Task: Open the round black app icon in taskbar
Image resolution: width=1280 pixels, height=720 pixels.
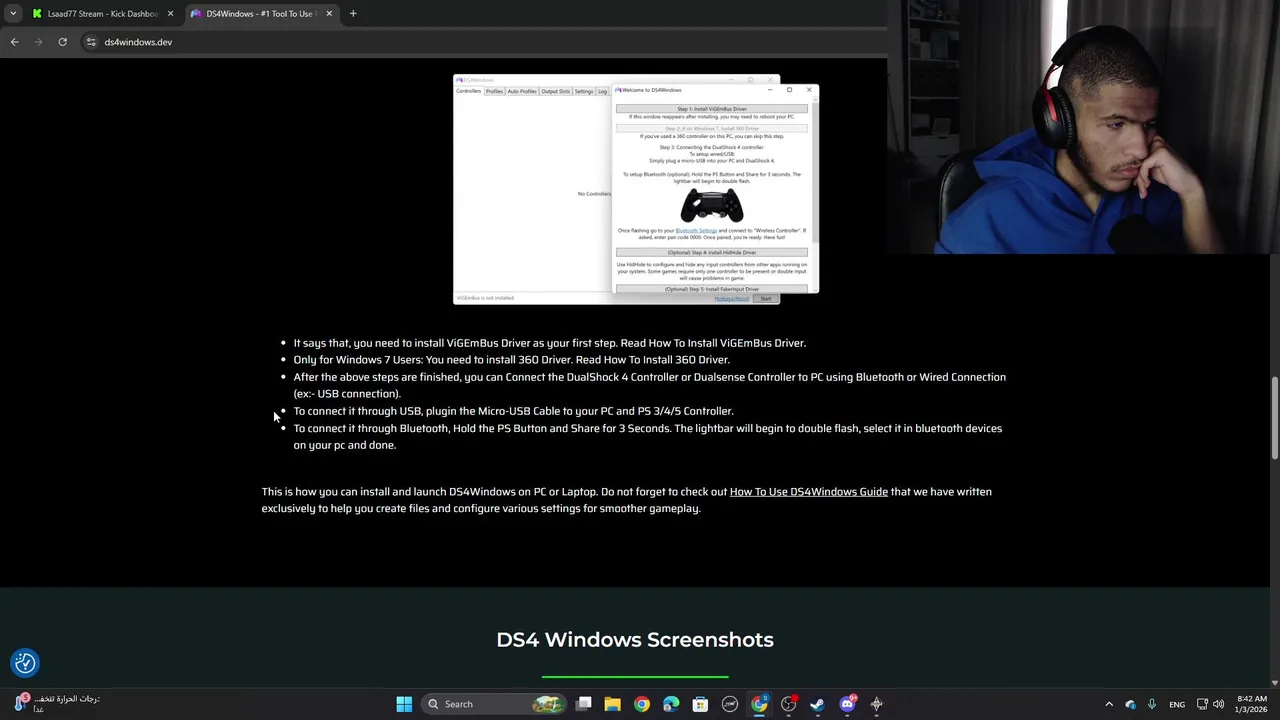Action: point(730,704)
